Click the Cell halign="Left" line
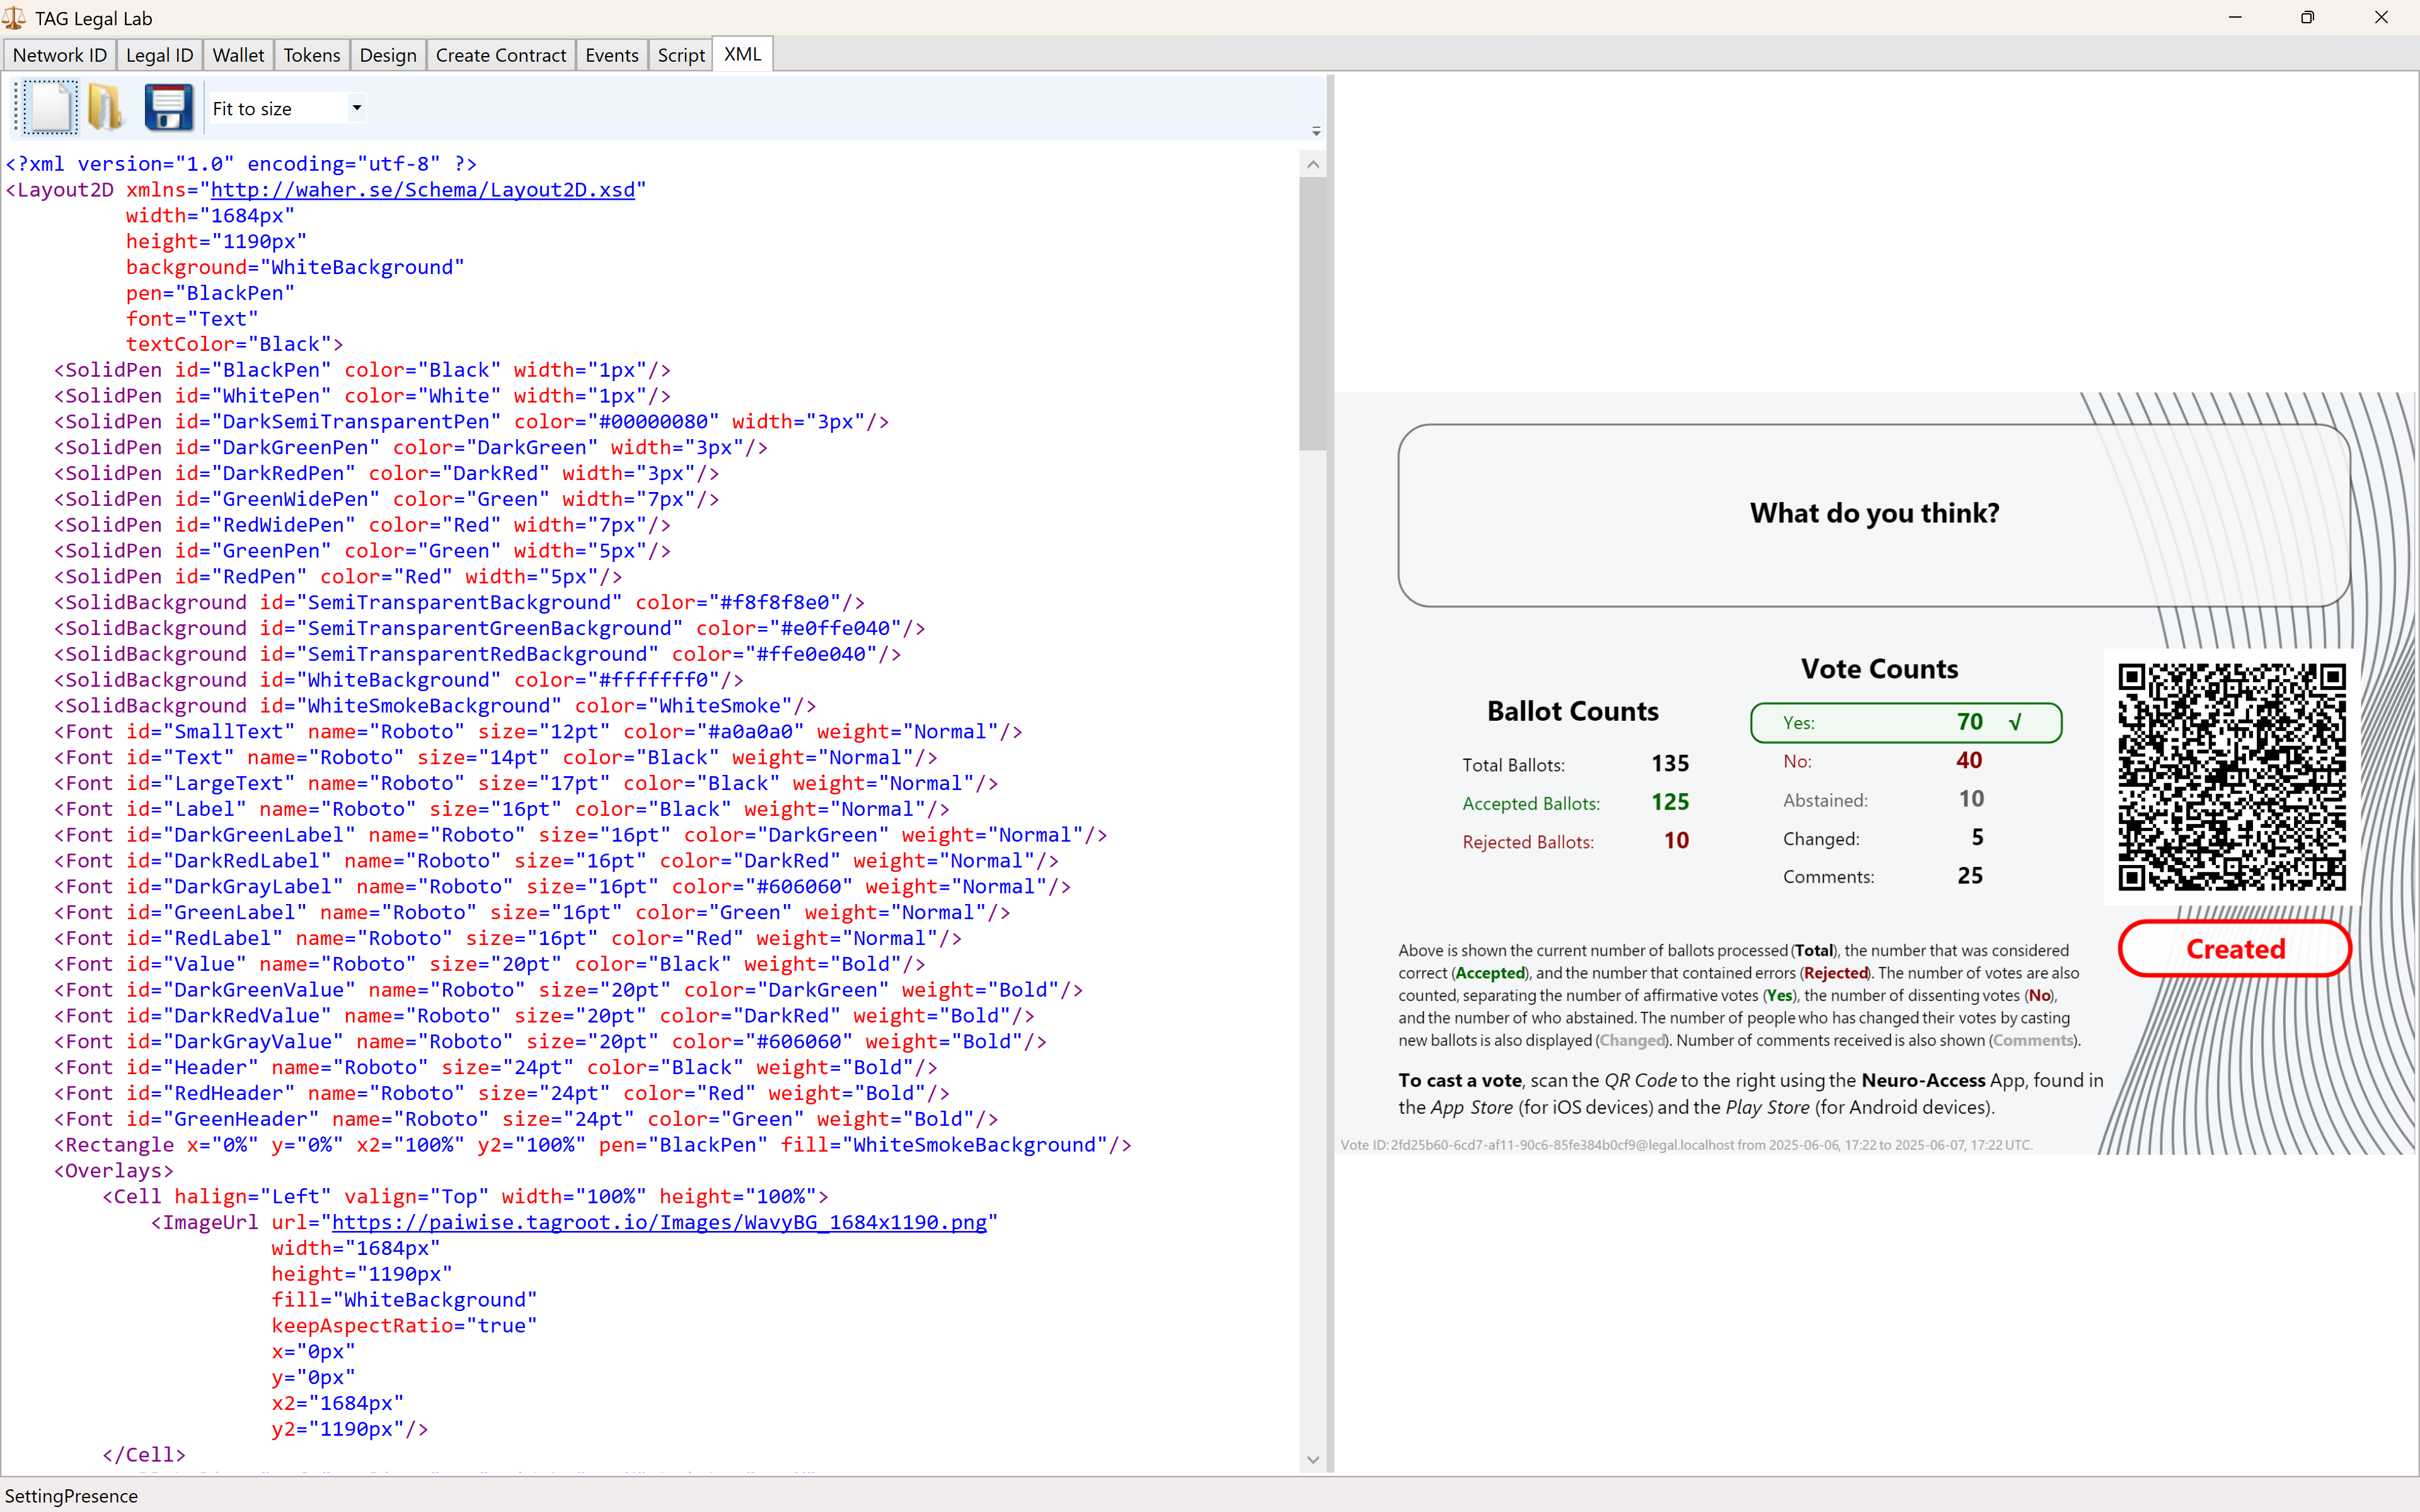 click(465, 1197)
